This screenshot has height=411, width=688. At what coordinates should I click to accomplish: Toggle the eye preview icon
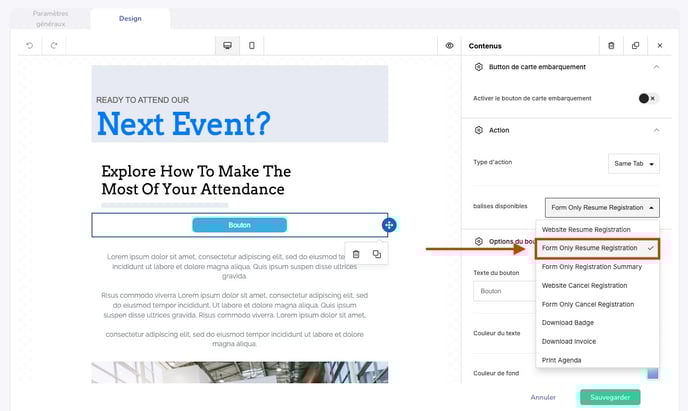(x=449, y=45)
